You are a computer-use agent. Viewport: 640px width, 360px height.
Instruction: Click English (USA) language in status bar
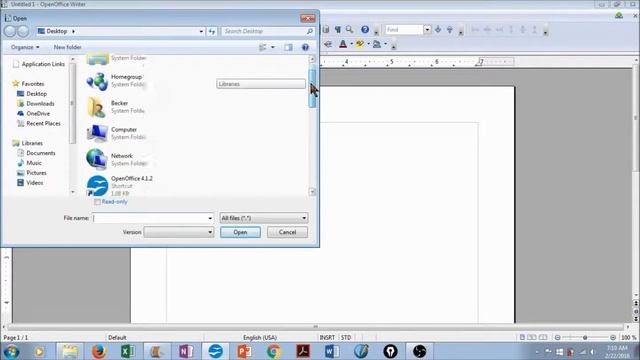click(x=260, y=338)
